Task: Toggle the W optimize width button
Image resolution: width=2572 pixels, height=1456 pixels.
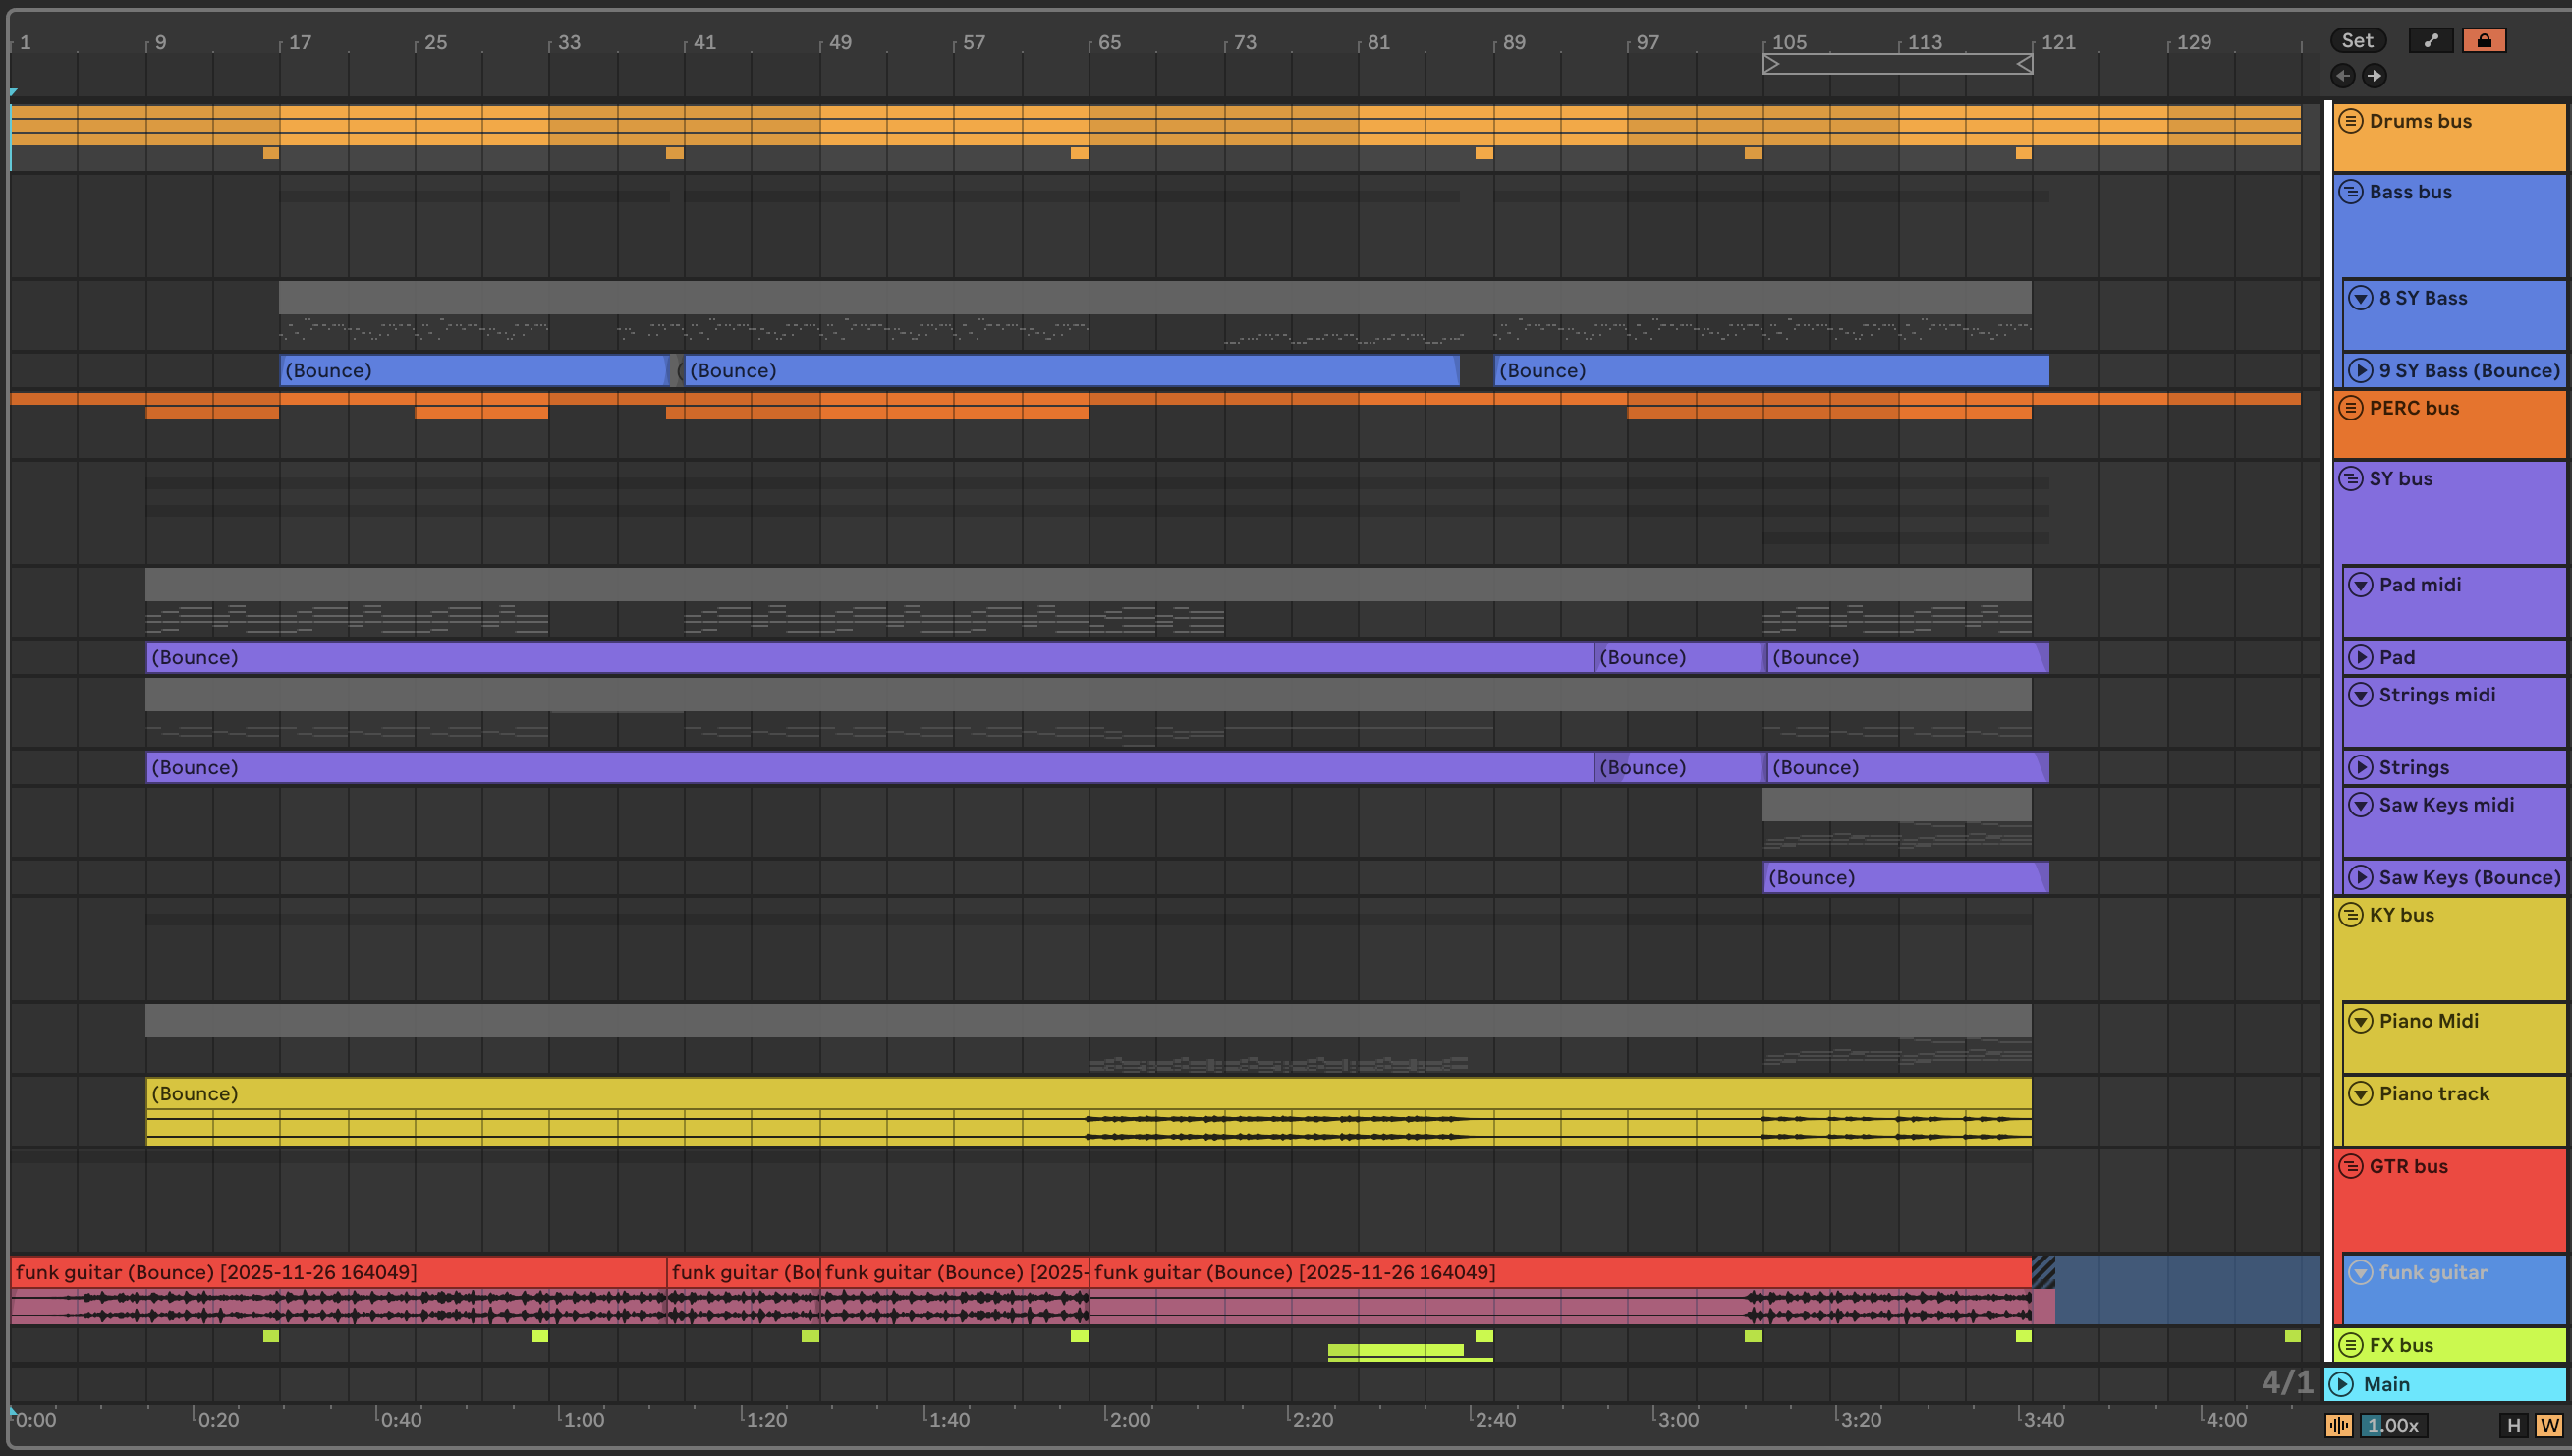Action: click(x=2549, y=1425)
